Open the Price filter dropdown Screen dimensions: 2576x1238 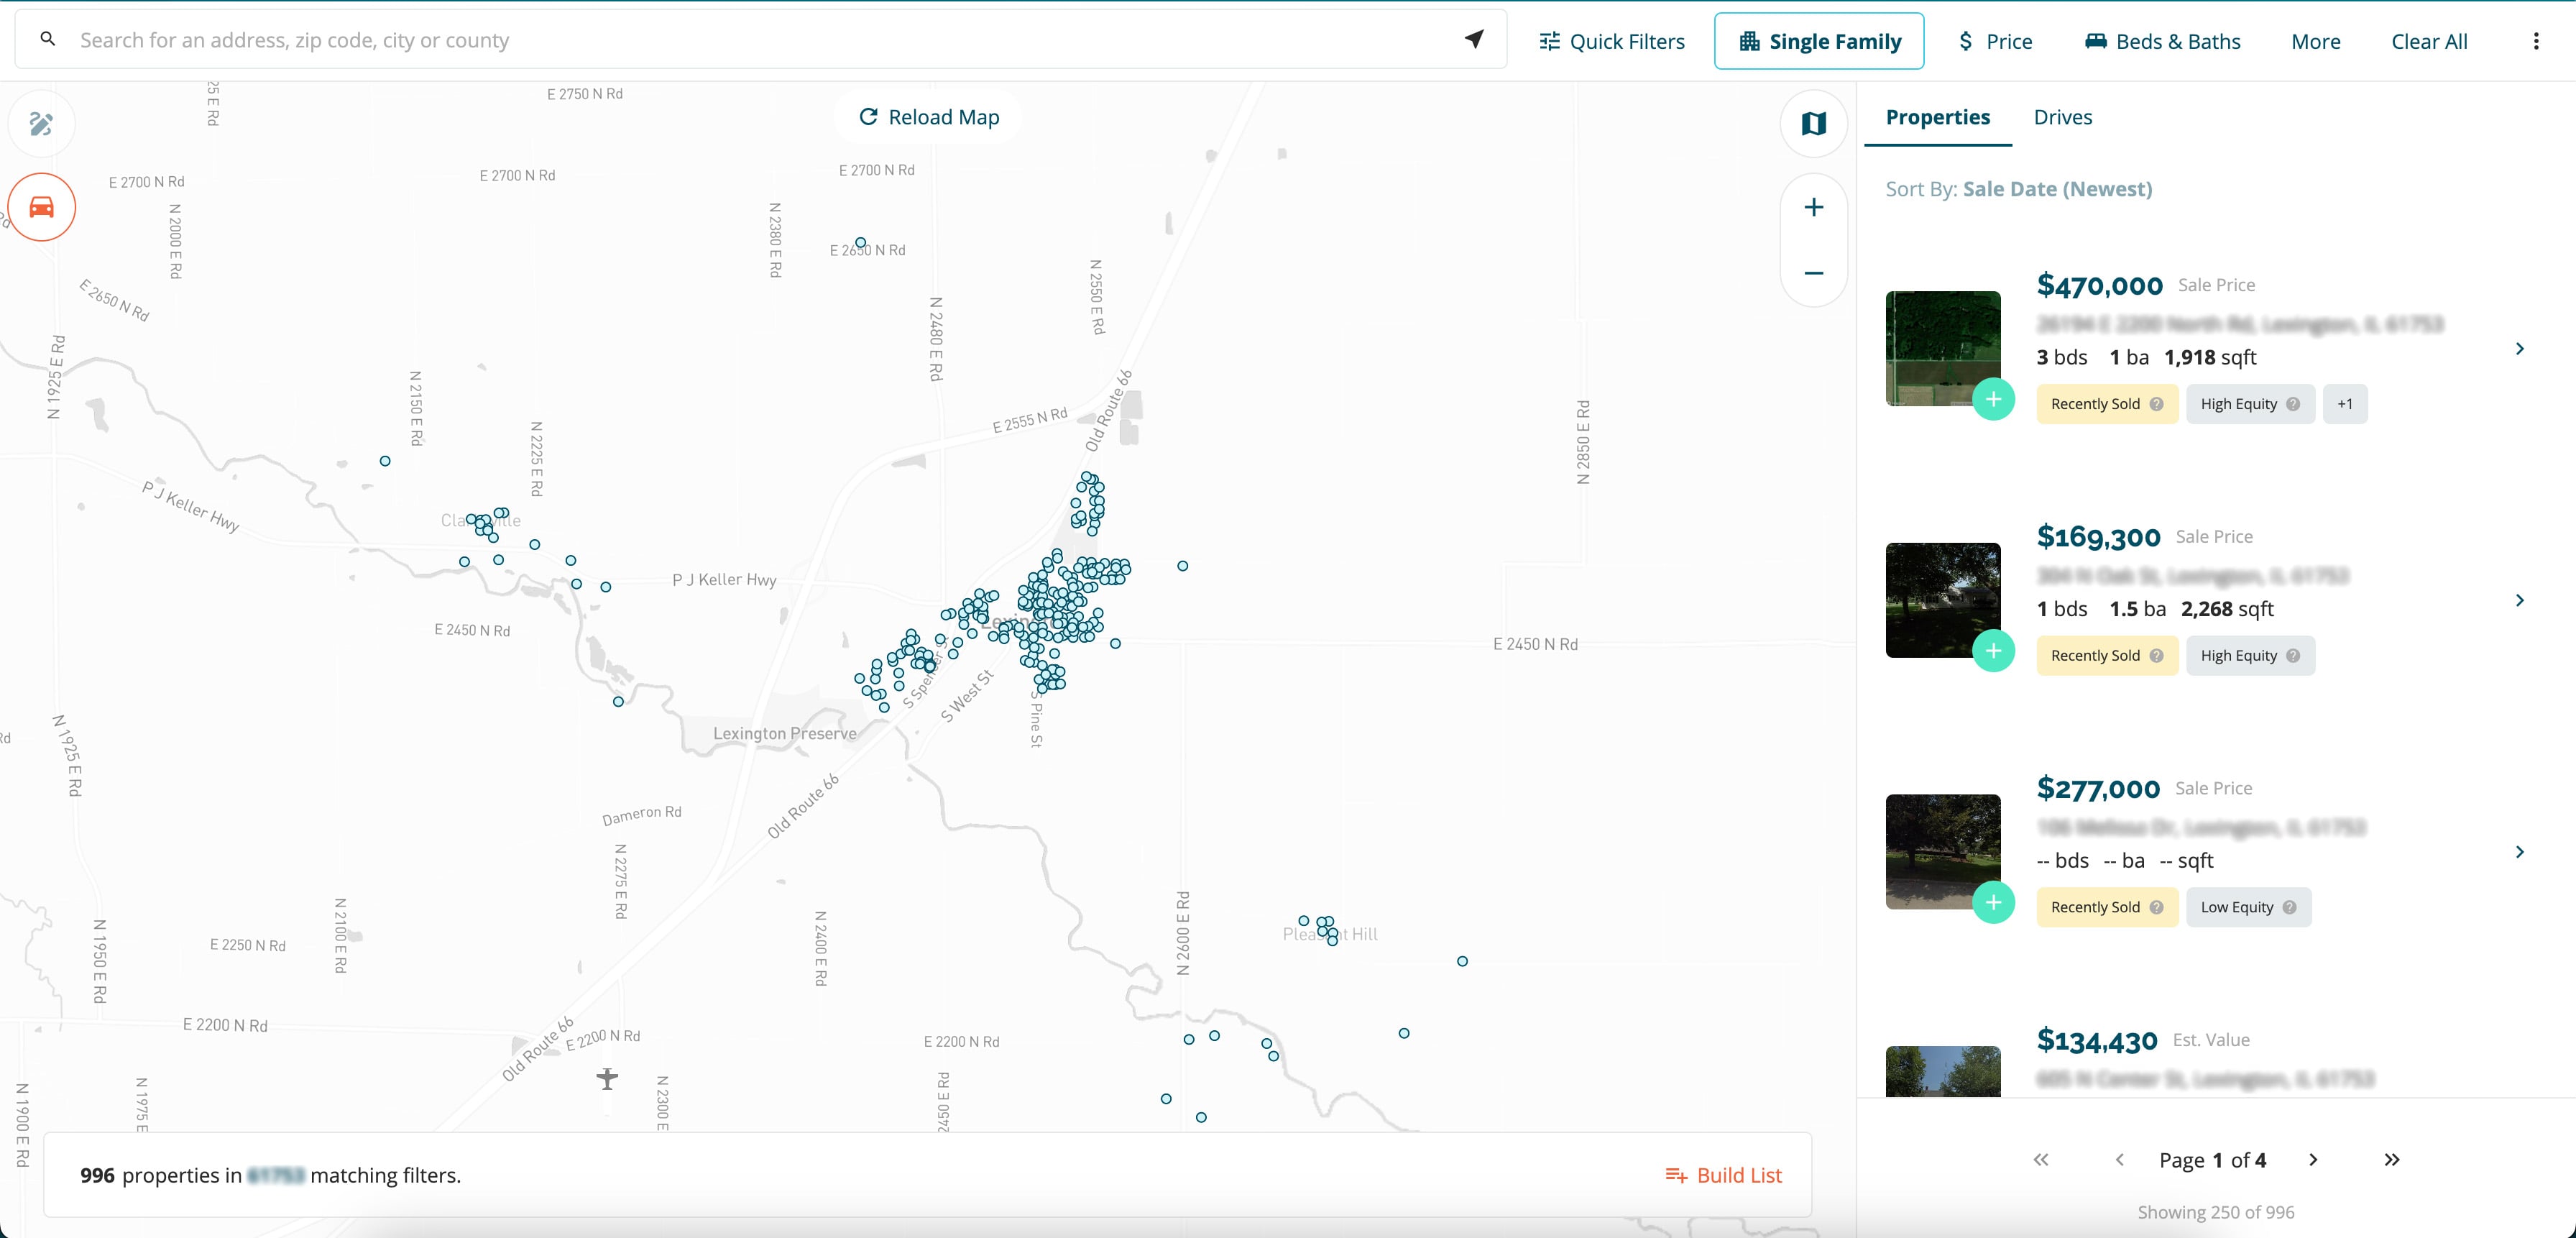pos(1995,41)
